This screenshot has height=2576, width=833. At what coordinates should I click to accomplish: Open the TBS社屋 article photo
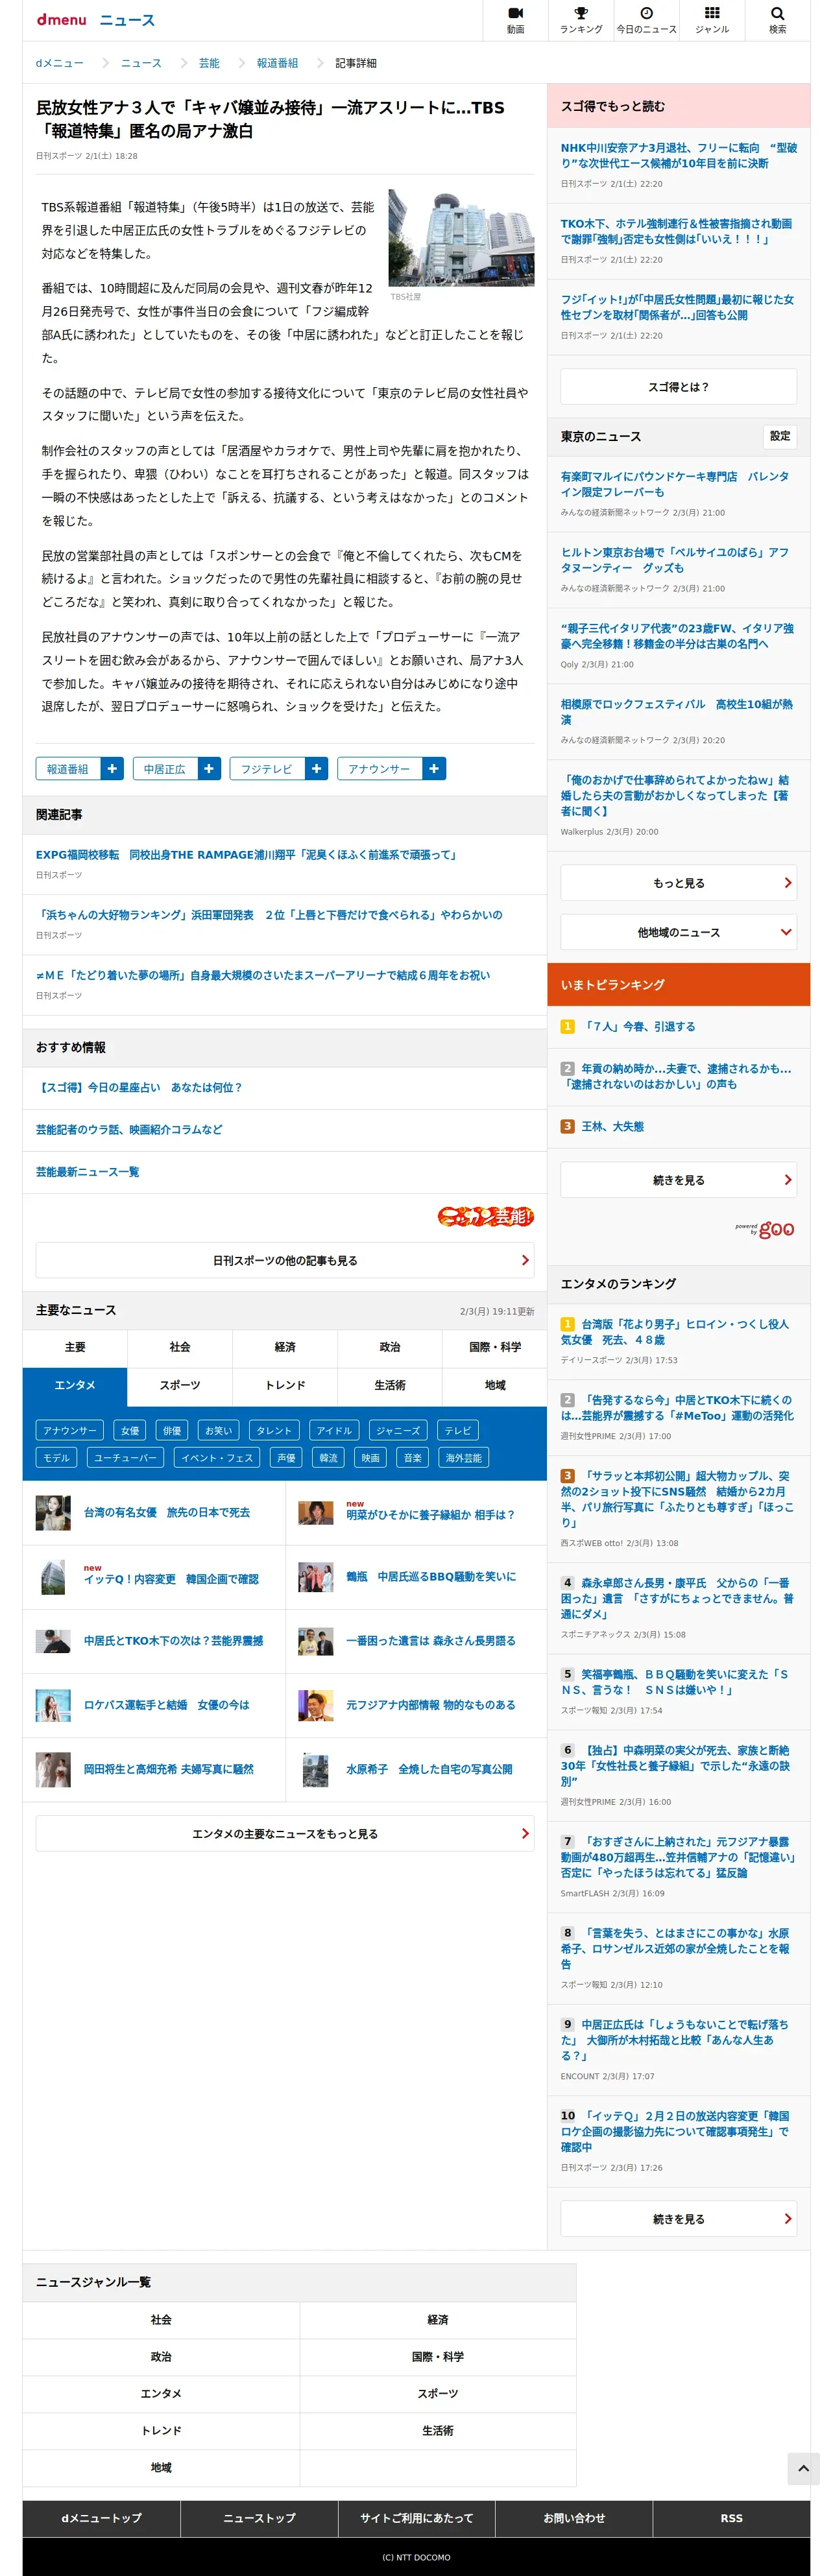click(461, 238)
